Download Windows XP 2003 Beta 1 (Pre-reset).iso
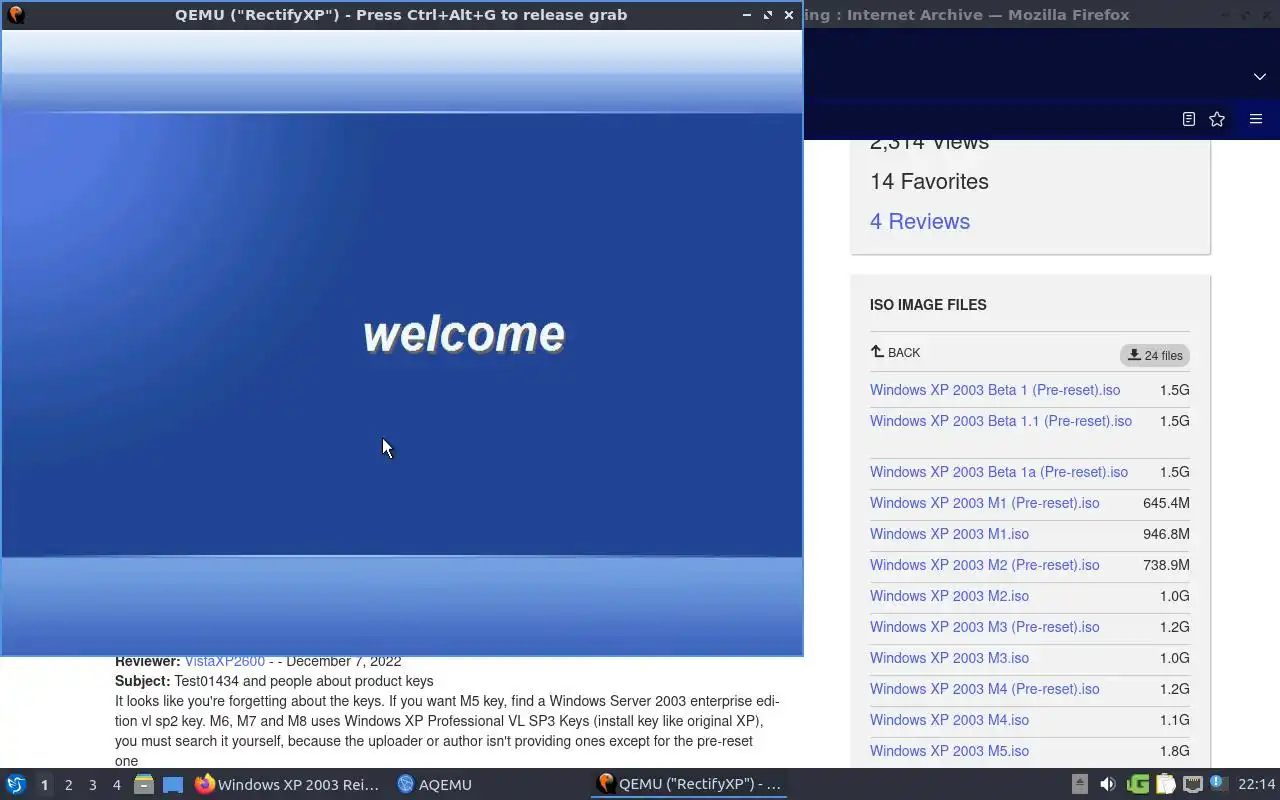Viewport: 1280px width, 800px height. [x=995, y=390]
